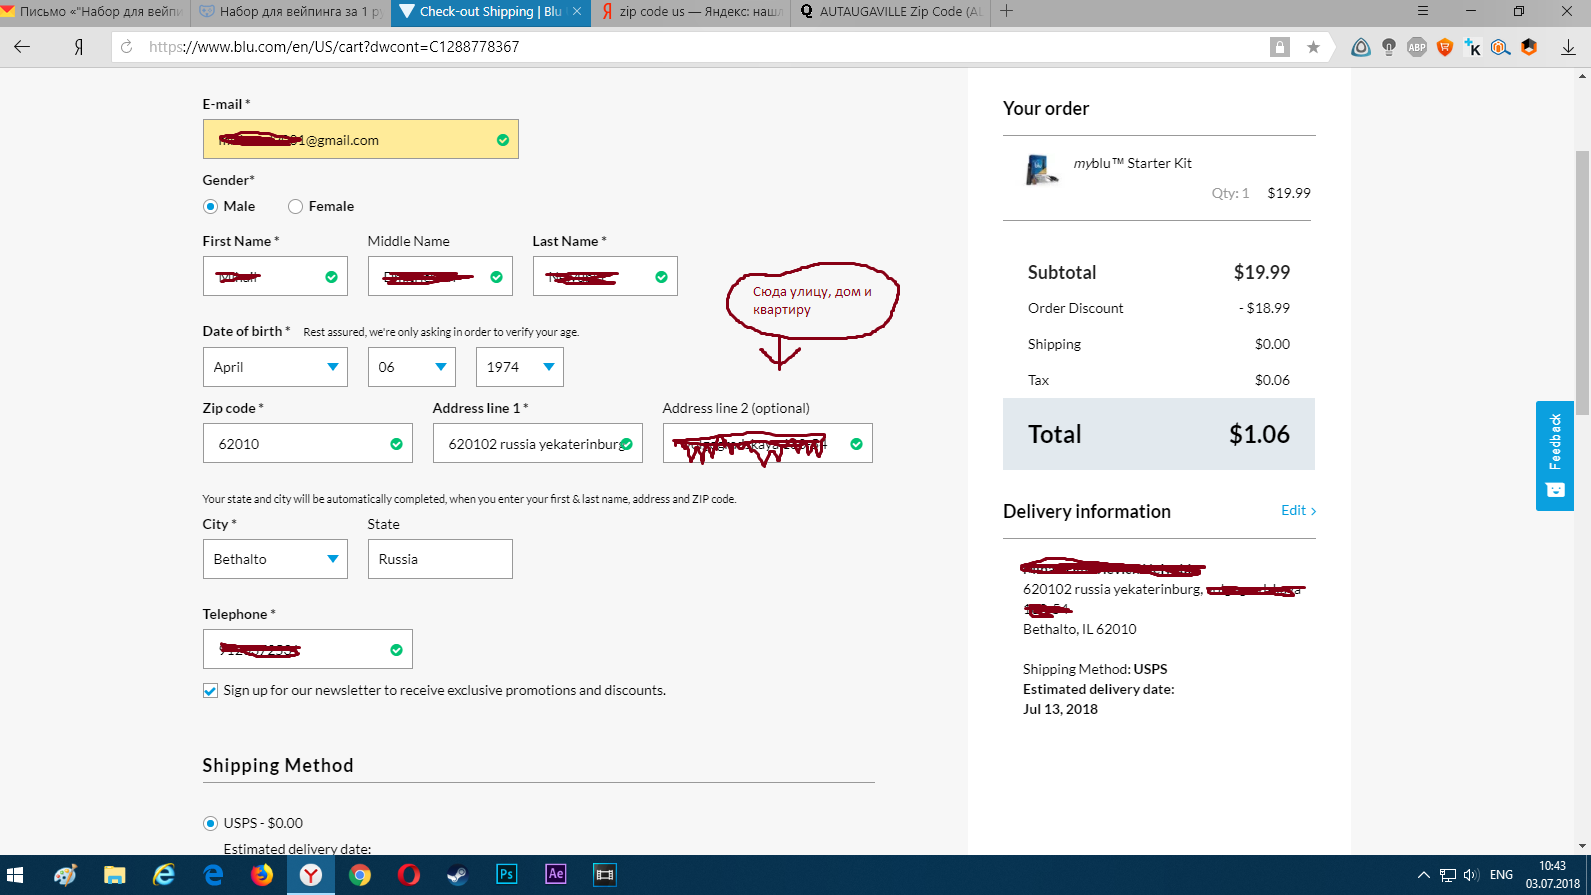Open the Yandex home button
The width and height of the screenshot is (1591, 895).
click(x=78, y=47)
